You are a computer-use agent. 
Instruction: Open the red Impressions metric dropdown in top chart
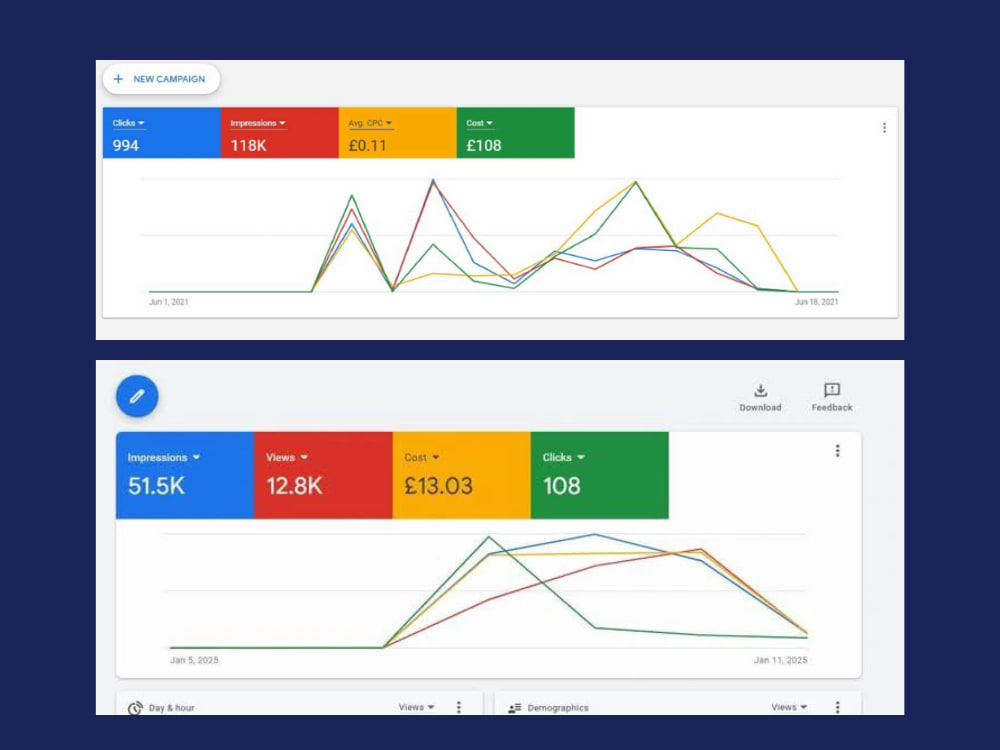click(x=258, y=123)
